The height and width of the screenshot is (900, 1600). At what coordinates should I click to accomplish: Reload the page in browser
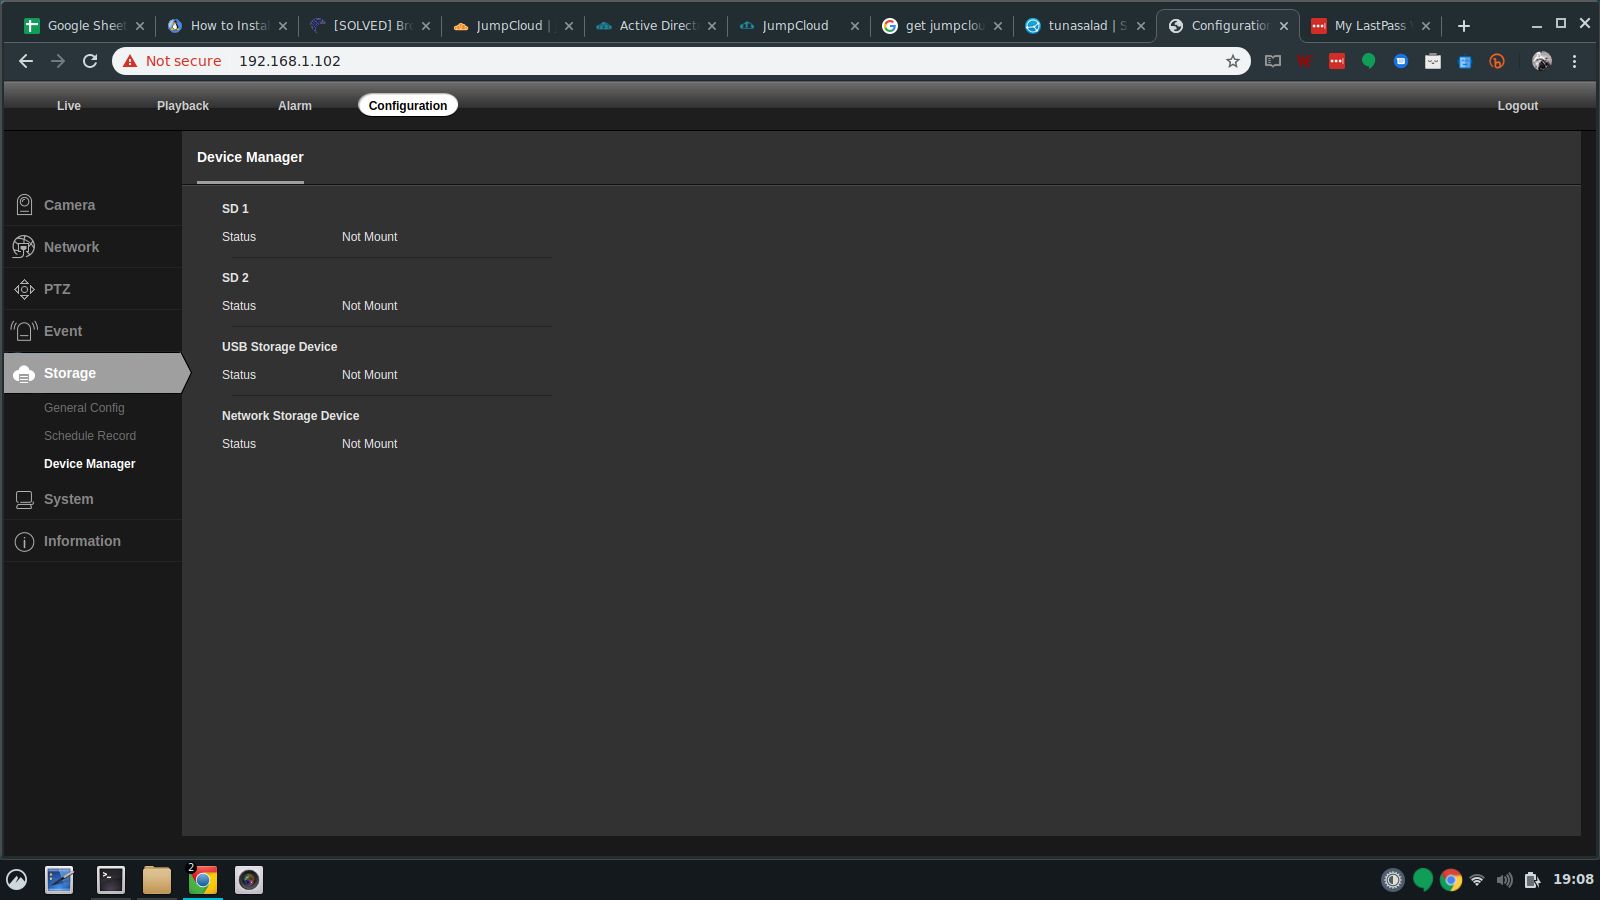90,61
